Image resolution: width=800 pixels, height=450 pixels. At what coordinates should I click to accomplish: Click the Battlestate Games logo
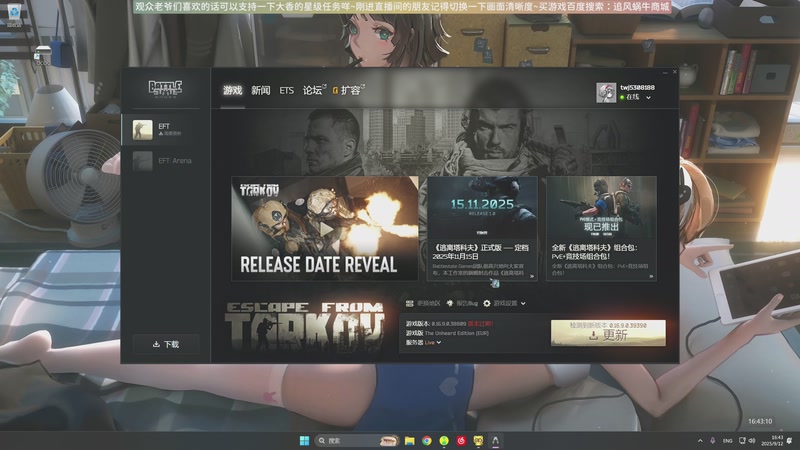[165, 88]
